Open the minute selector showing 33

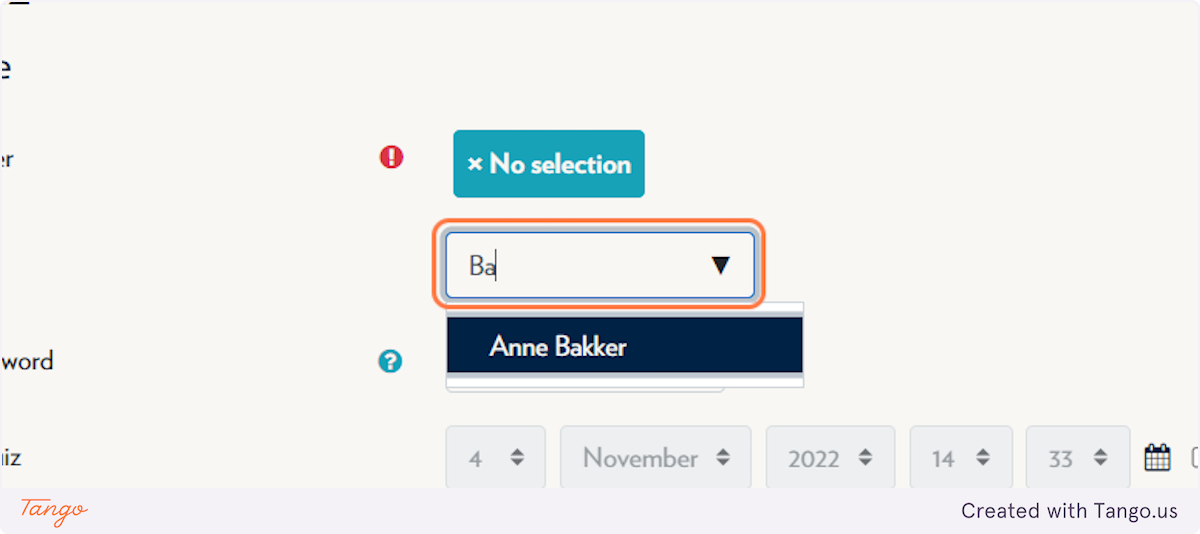1078,458
